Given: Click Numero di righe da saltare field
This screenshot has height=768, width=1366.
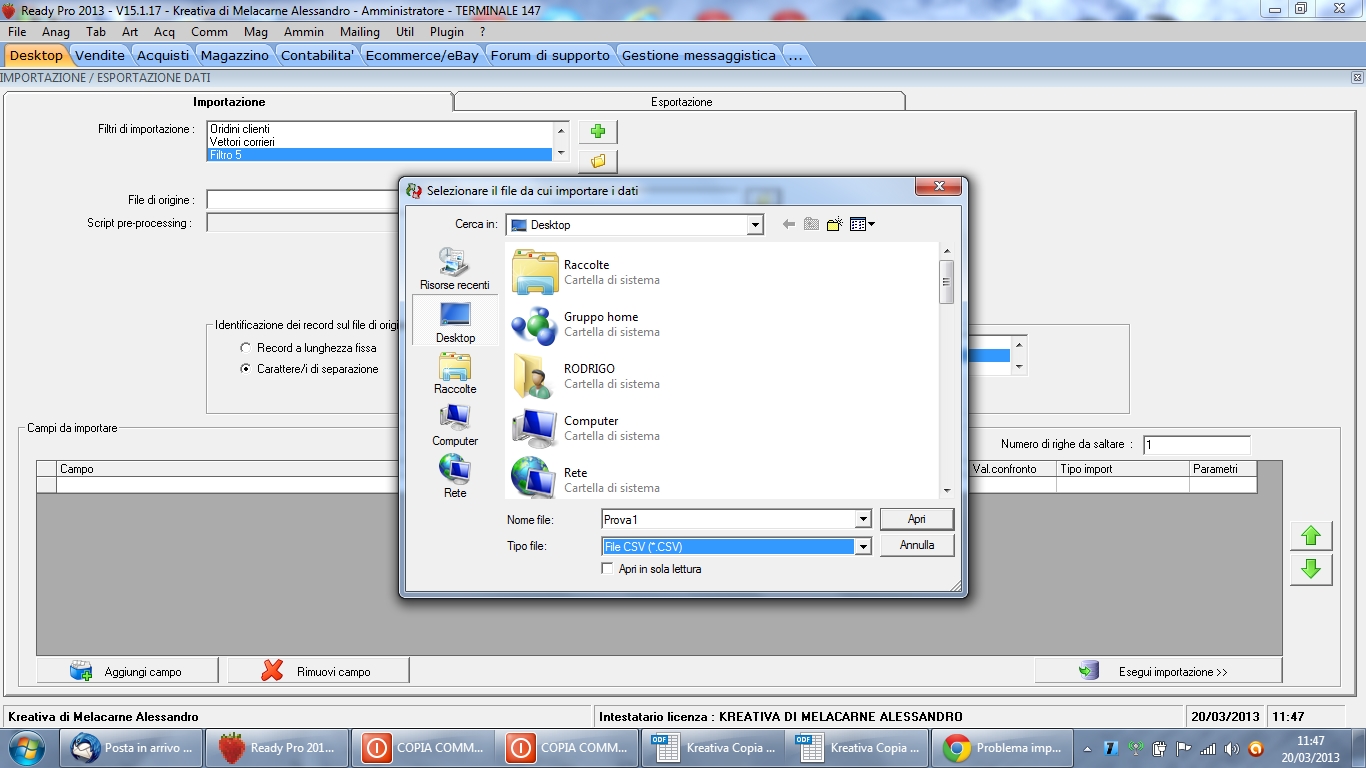Looking at the screenshot, I should pos(1196,445).
